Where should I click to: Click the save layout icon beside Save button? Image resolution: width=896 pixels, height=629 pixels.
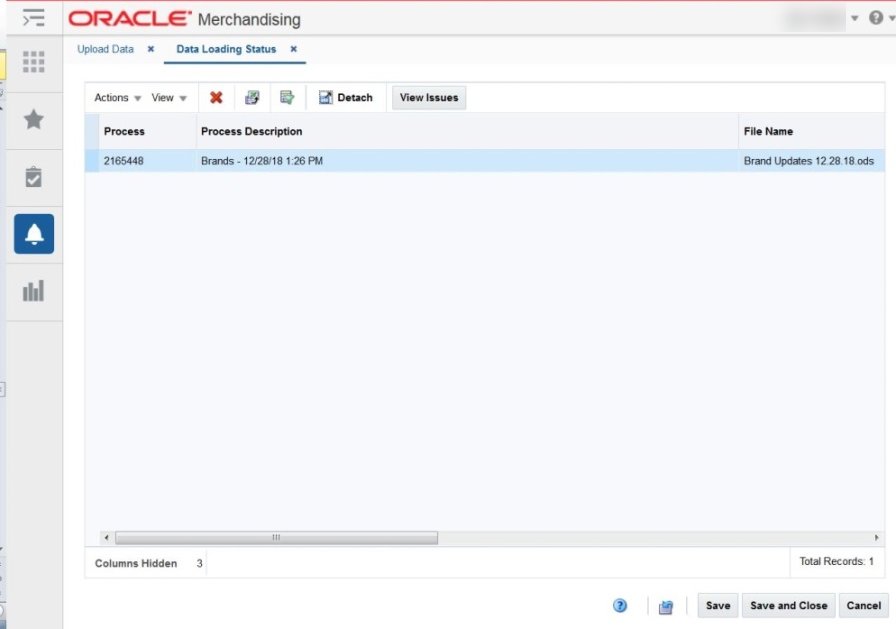coord(666,607)
